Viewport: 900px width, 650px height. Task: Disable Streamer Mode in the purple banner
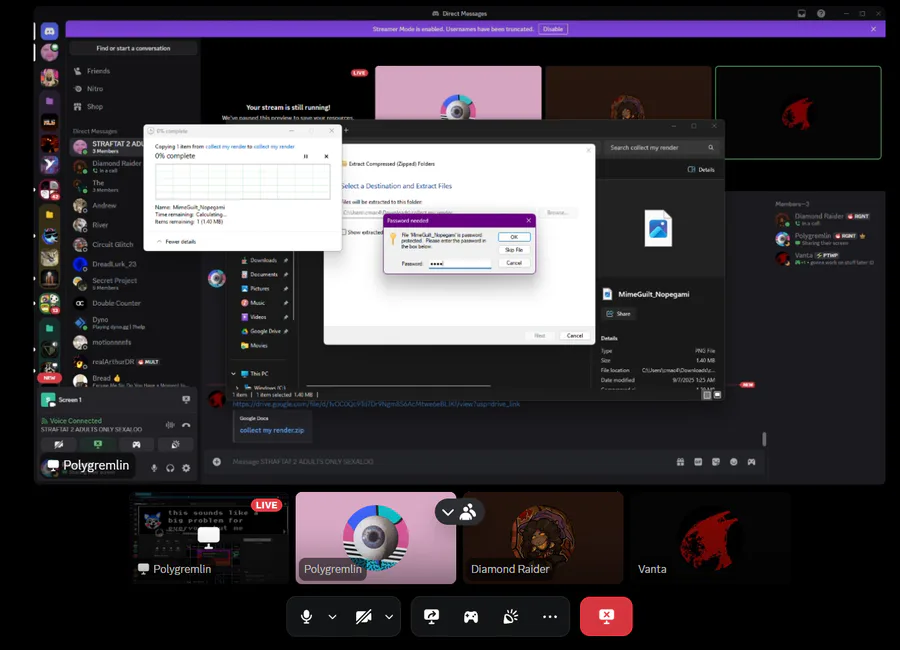[x=553, y=29]
